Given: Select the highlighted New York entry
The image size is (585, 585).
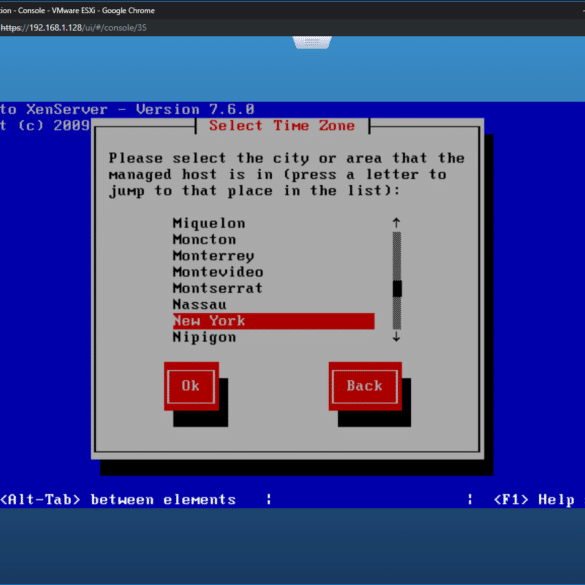Looking at the screenshot, I should point(273,321).
